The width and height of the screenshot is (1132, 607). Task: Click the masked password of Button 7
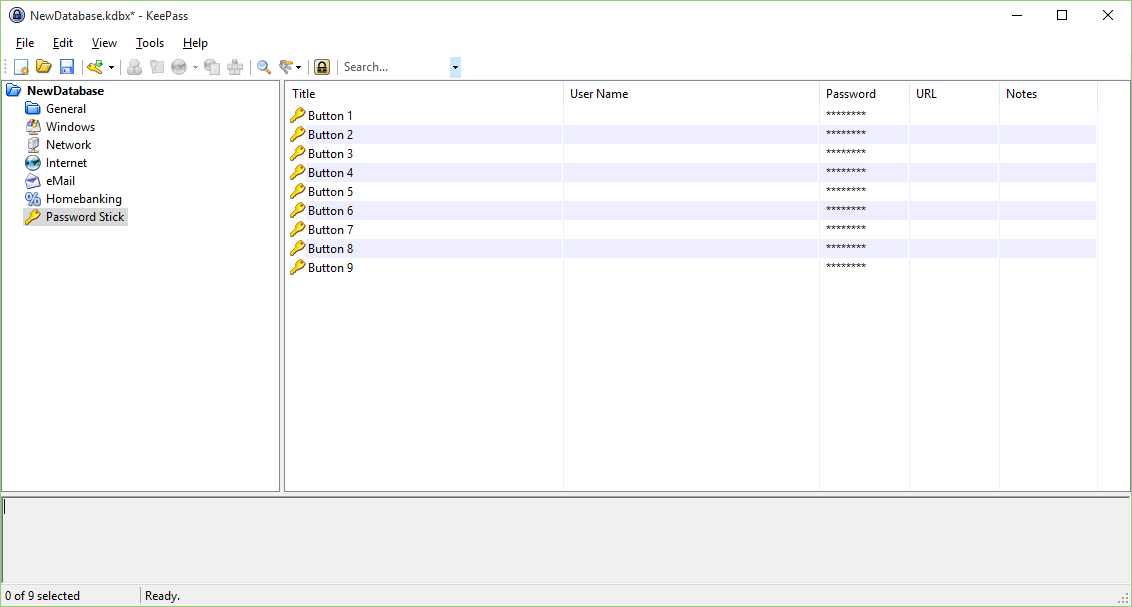(x=845, y=229)
